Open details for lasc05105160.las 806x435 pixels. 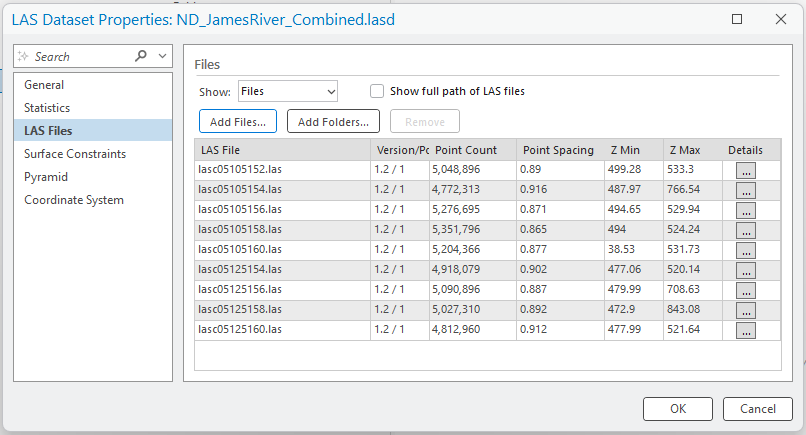click(x=745, y=251)
